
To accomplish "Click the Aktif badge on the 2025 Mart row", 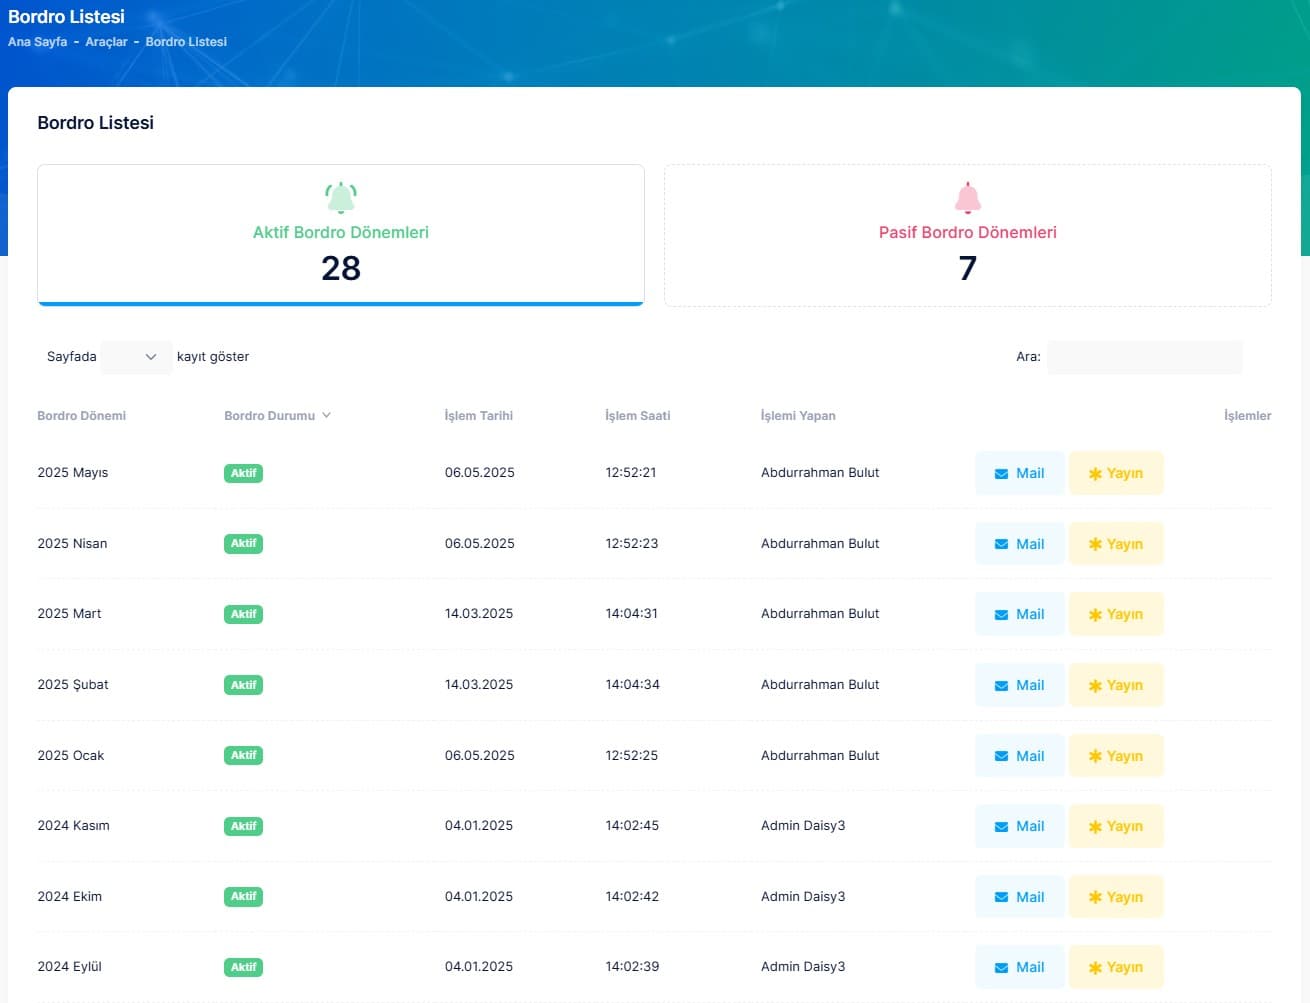I will pos(243,614).
